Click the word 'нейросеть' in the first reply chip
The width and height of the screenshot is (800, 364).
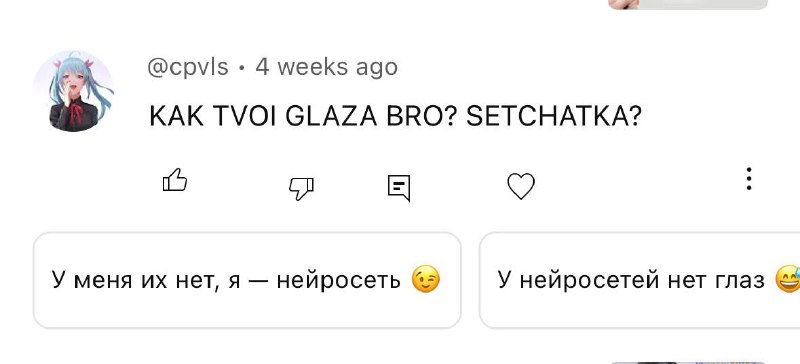pos(339,280)
